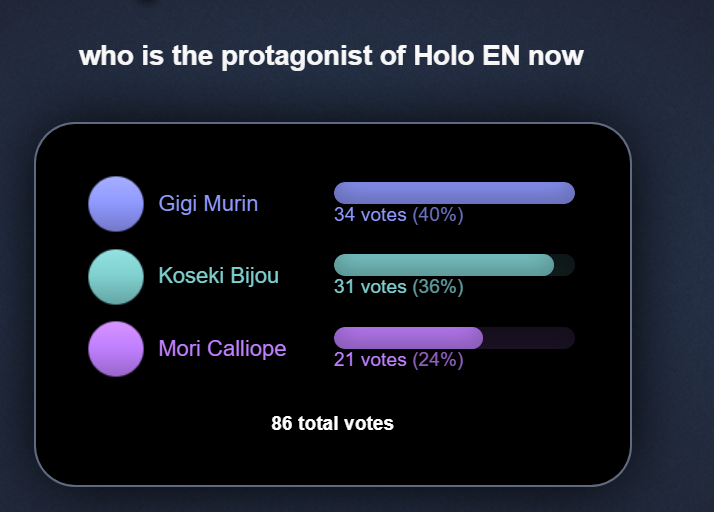
Task: Click Mori Calliope's purple avatar circle
Action: click(116, 348)
